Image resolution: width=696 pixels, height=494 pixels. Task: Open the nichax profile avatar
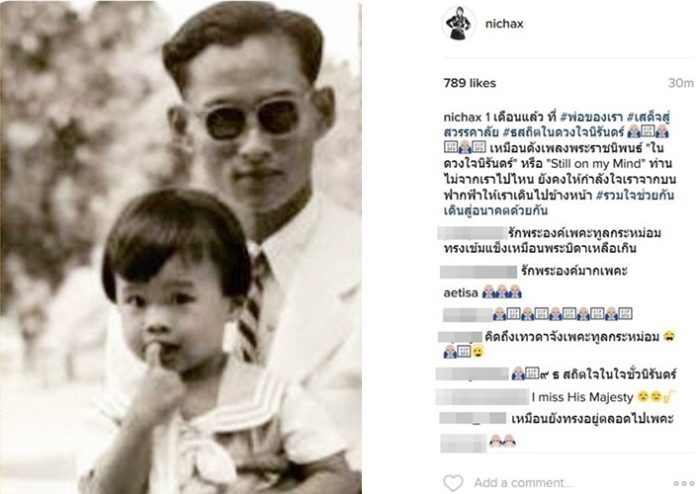[x=459, y=24]
